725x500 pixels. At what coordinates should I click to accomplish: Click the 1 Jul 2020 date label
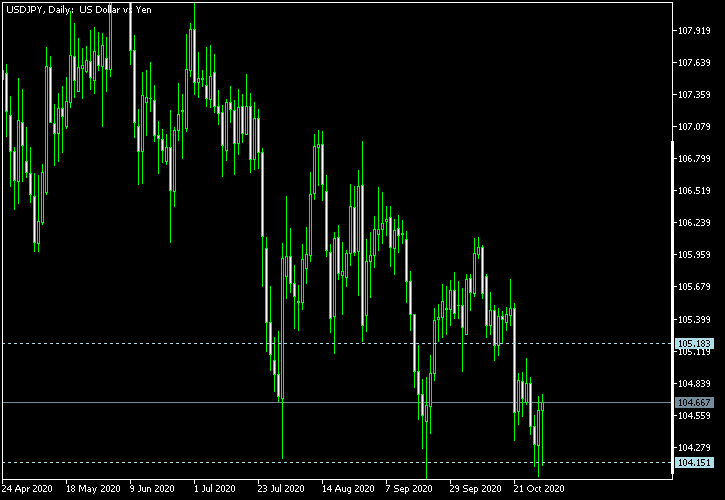click(x=215, y=489)
